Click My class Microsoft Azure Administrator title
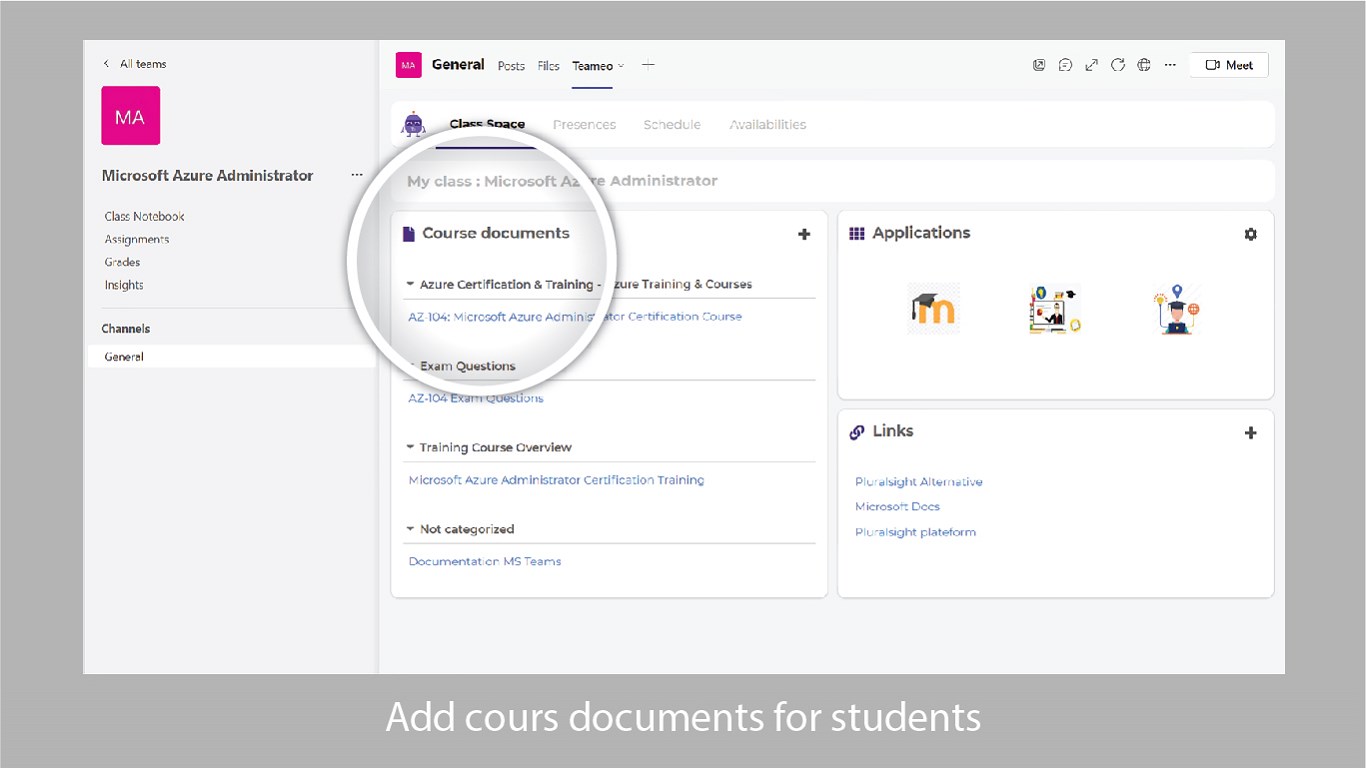The height and width of the screenshot is (768, 1366). (562, 181)
